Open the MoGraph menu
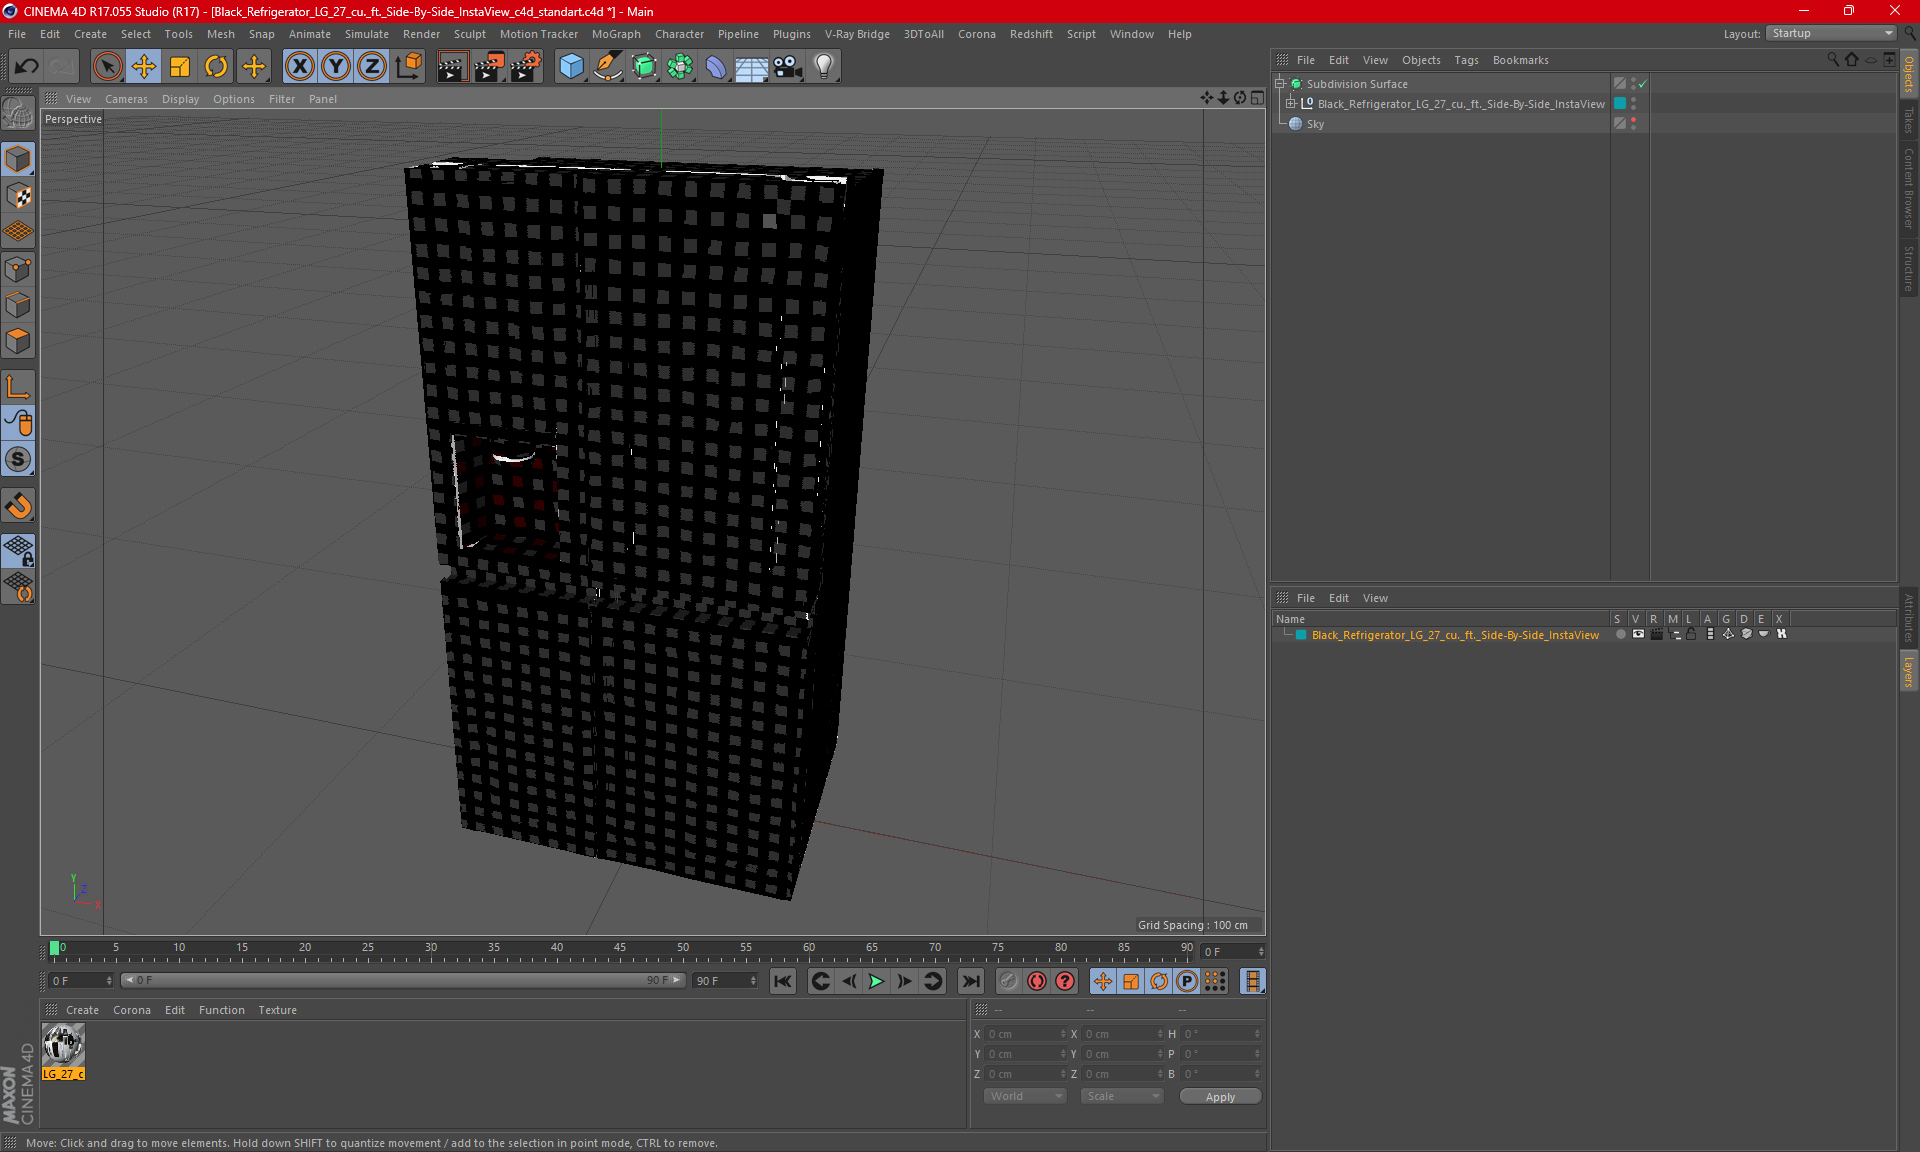Image resolution: width=1920 pixels, height=1152 pixels. [616, 34]
